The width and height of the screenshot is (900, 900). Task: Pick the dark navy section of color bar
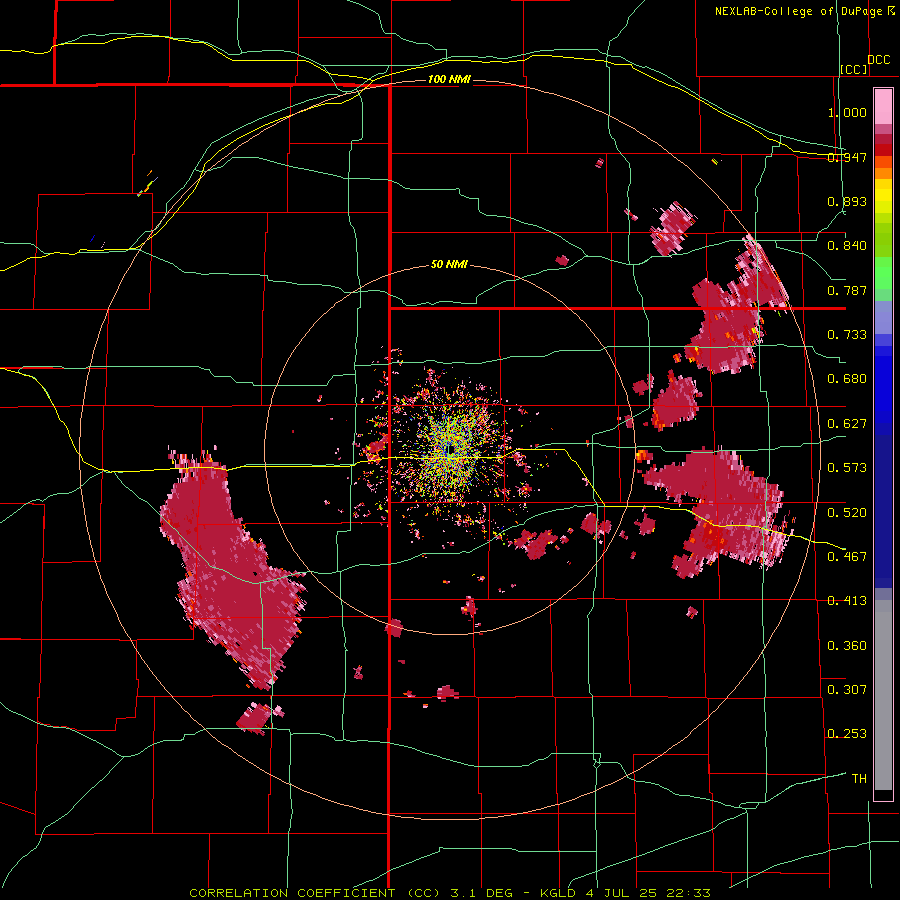[883, 511]
